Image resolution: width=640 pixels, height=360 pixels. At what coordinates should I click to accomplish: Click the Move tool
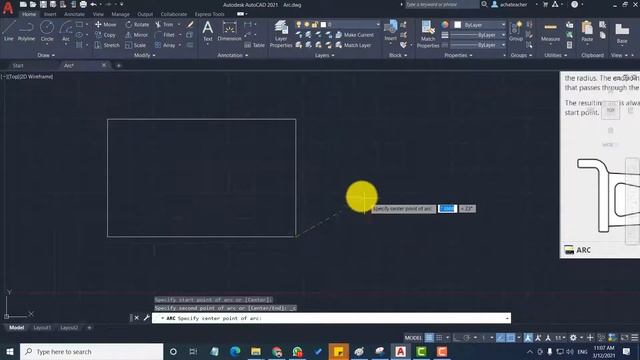(x=105, y=24)
